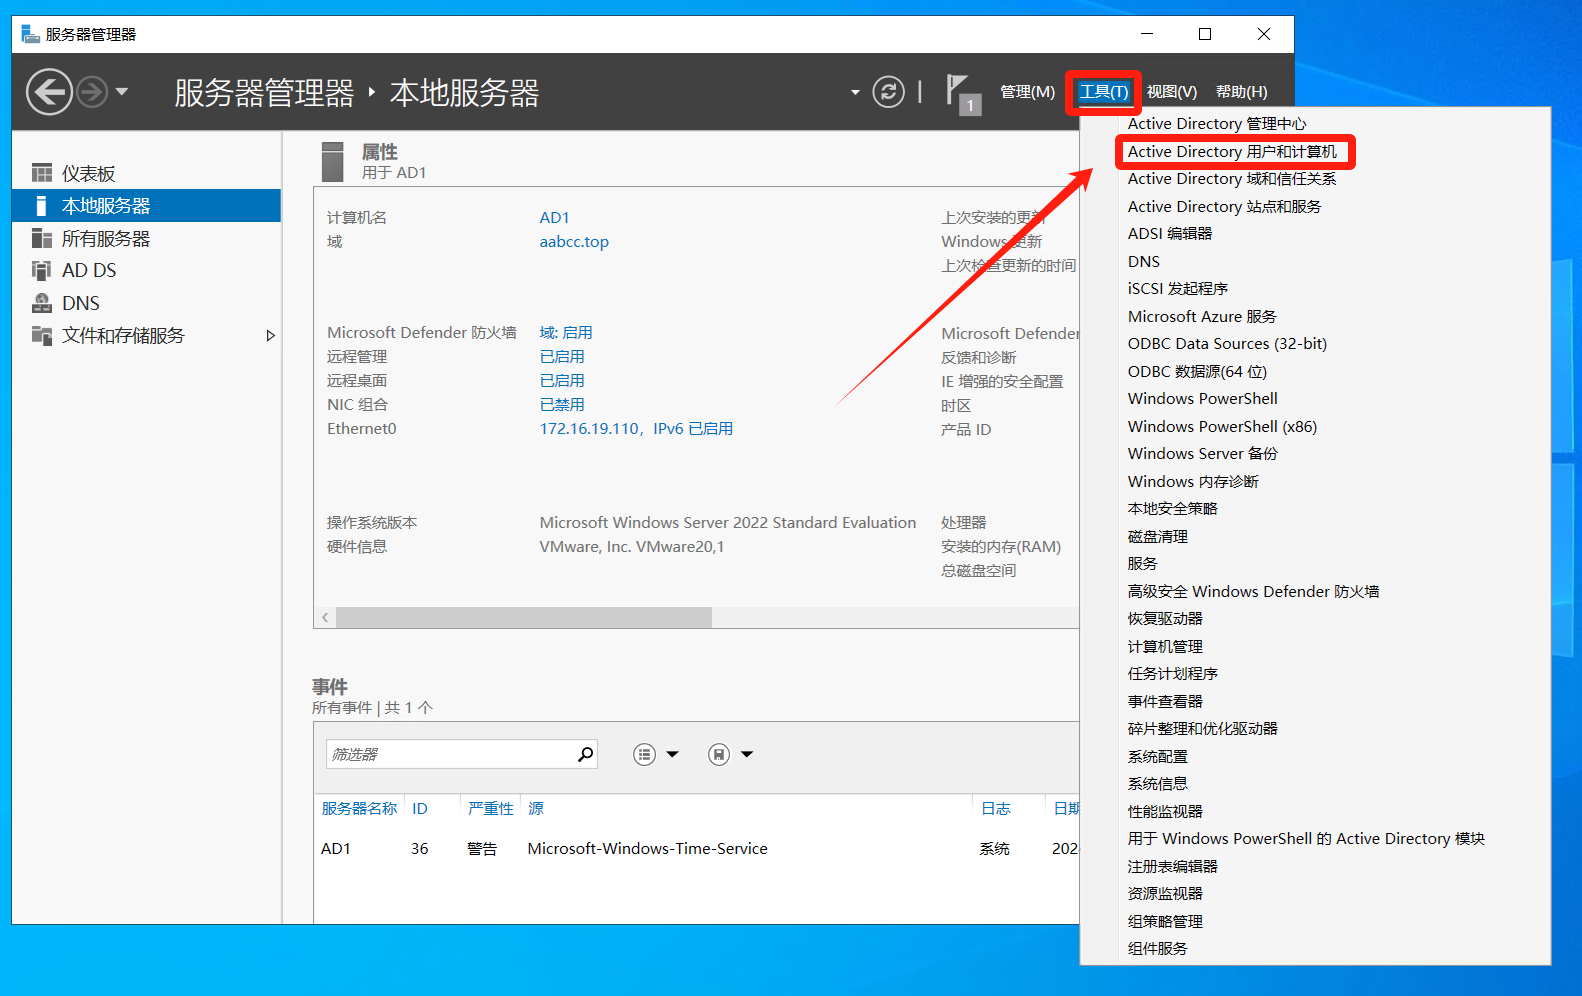The width and height of the screenshot is (1582, 996).
Task: Click the refresh icon in header
Action: [888, 92]
